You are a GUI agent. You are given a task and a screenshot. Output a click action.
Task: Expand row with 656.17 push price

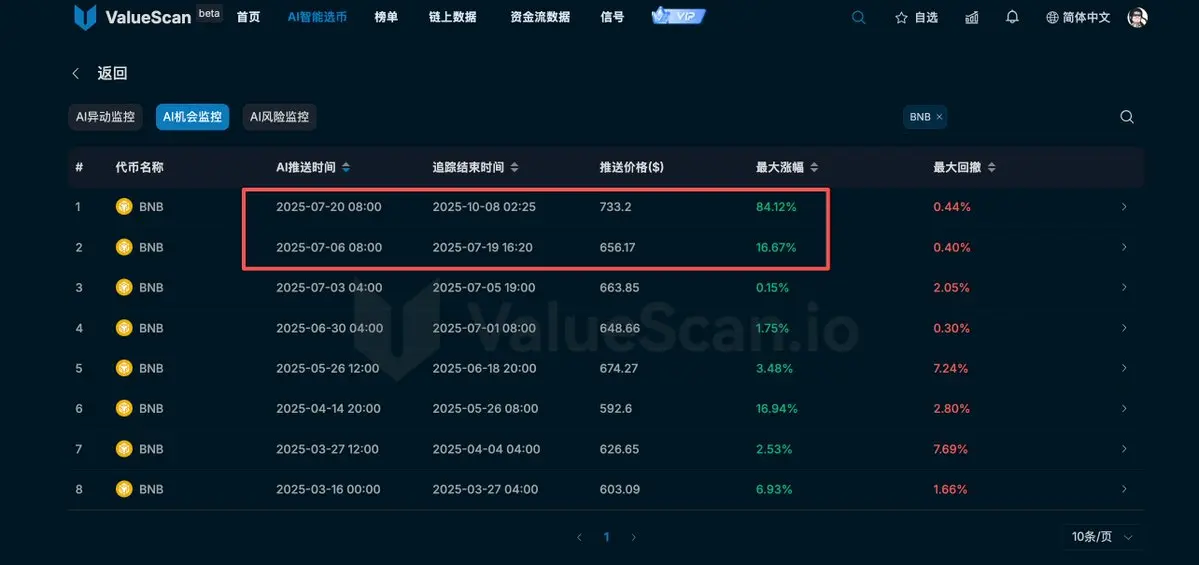tap(1124, 247)
